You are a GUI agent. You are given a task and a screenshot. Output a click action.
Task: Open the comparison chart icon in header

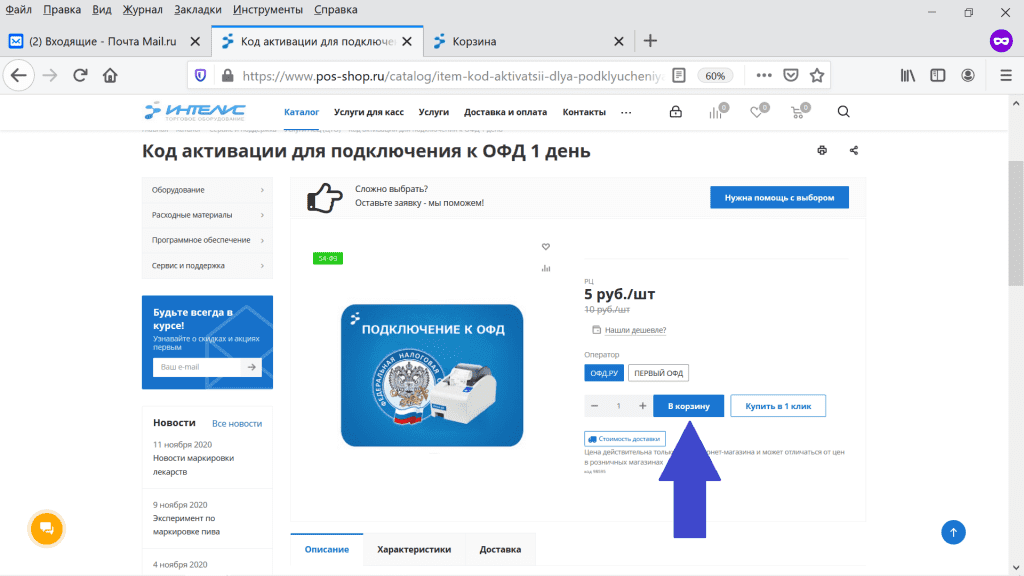point(716,112)
